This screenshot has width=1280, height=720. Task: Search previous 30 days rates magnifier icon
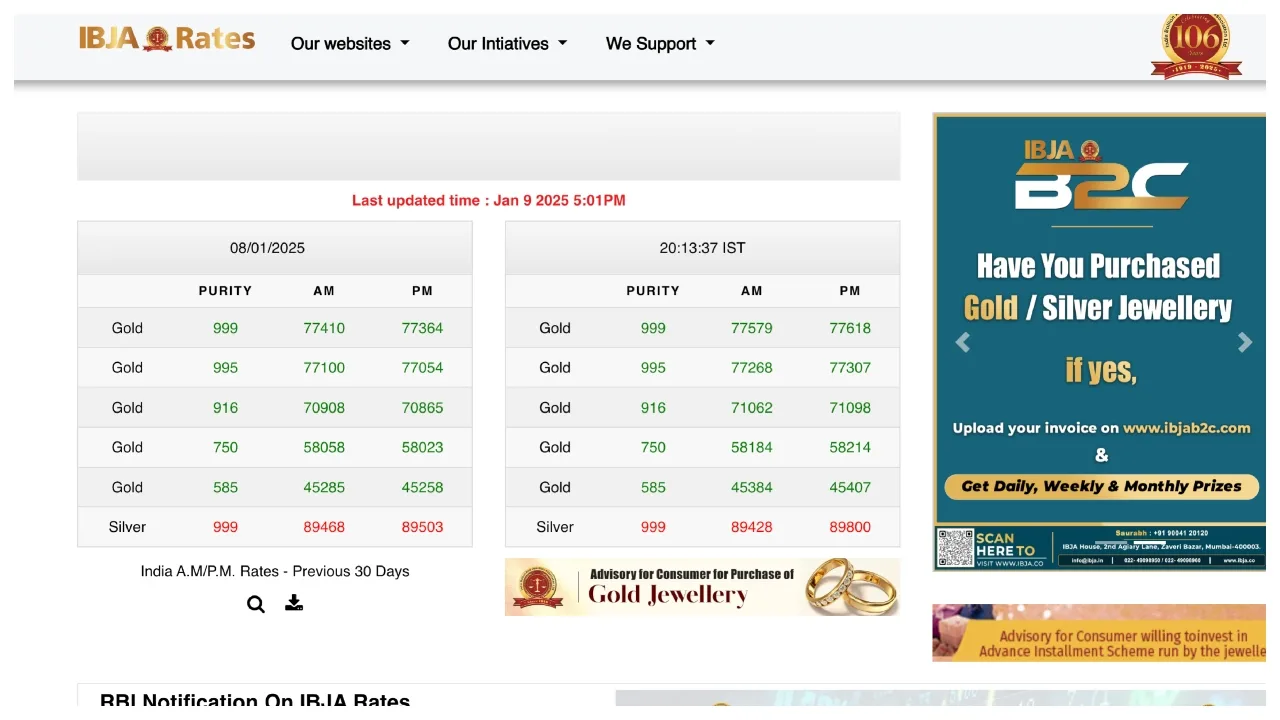pos(256,604)
